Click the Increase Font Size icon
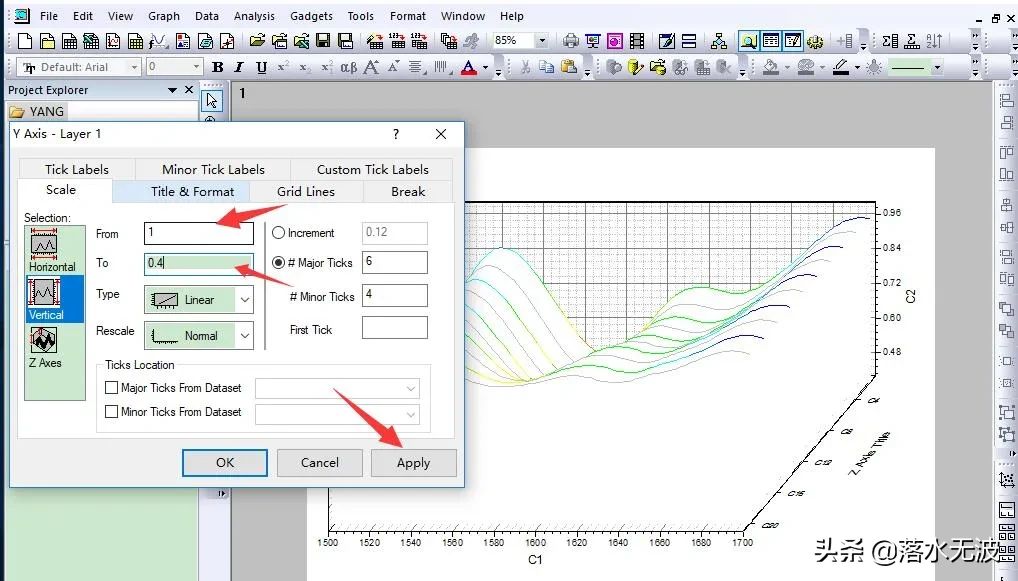This screenshot has width=1018, height=581. (371, 67)
